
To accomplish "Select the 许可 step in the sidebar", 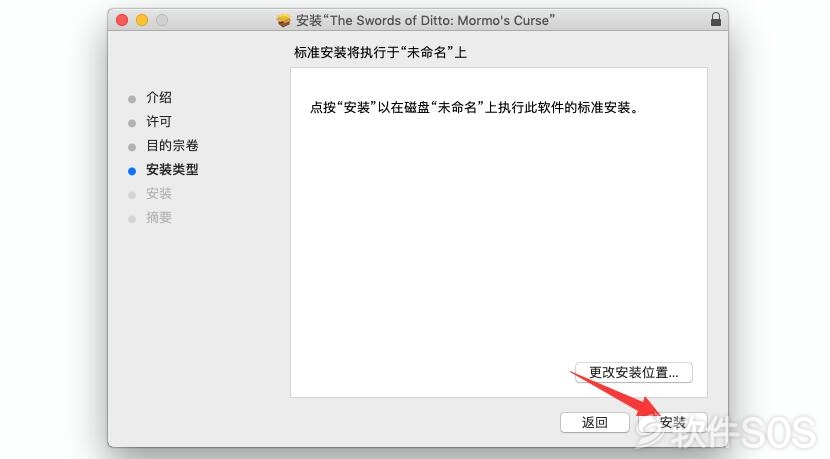I will pos(159,122).
